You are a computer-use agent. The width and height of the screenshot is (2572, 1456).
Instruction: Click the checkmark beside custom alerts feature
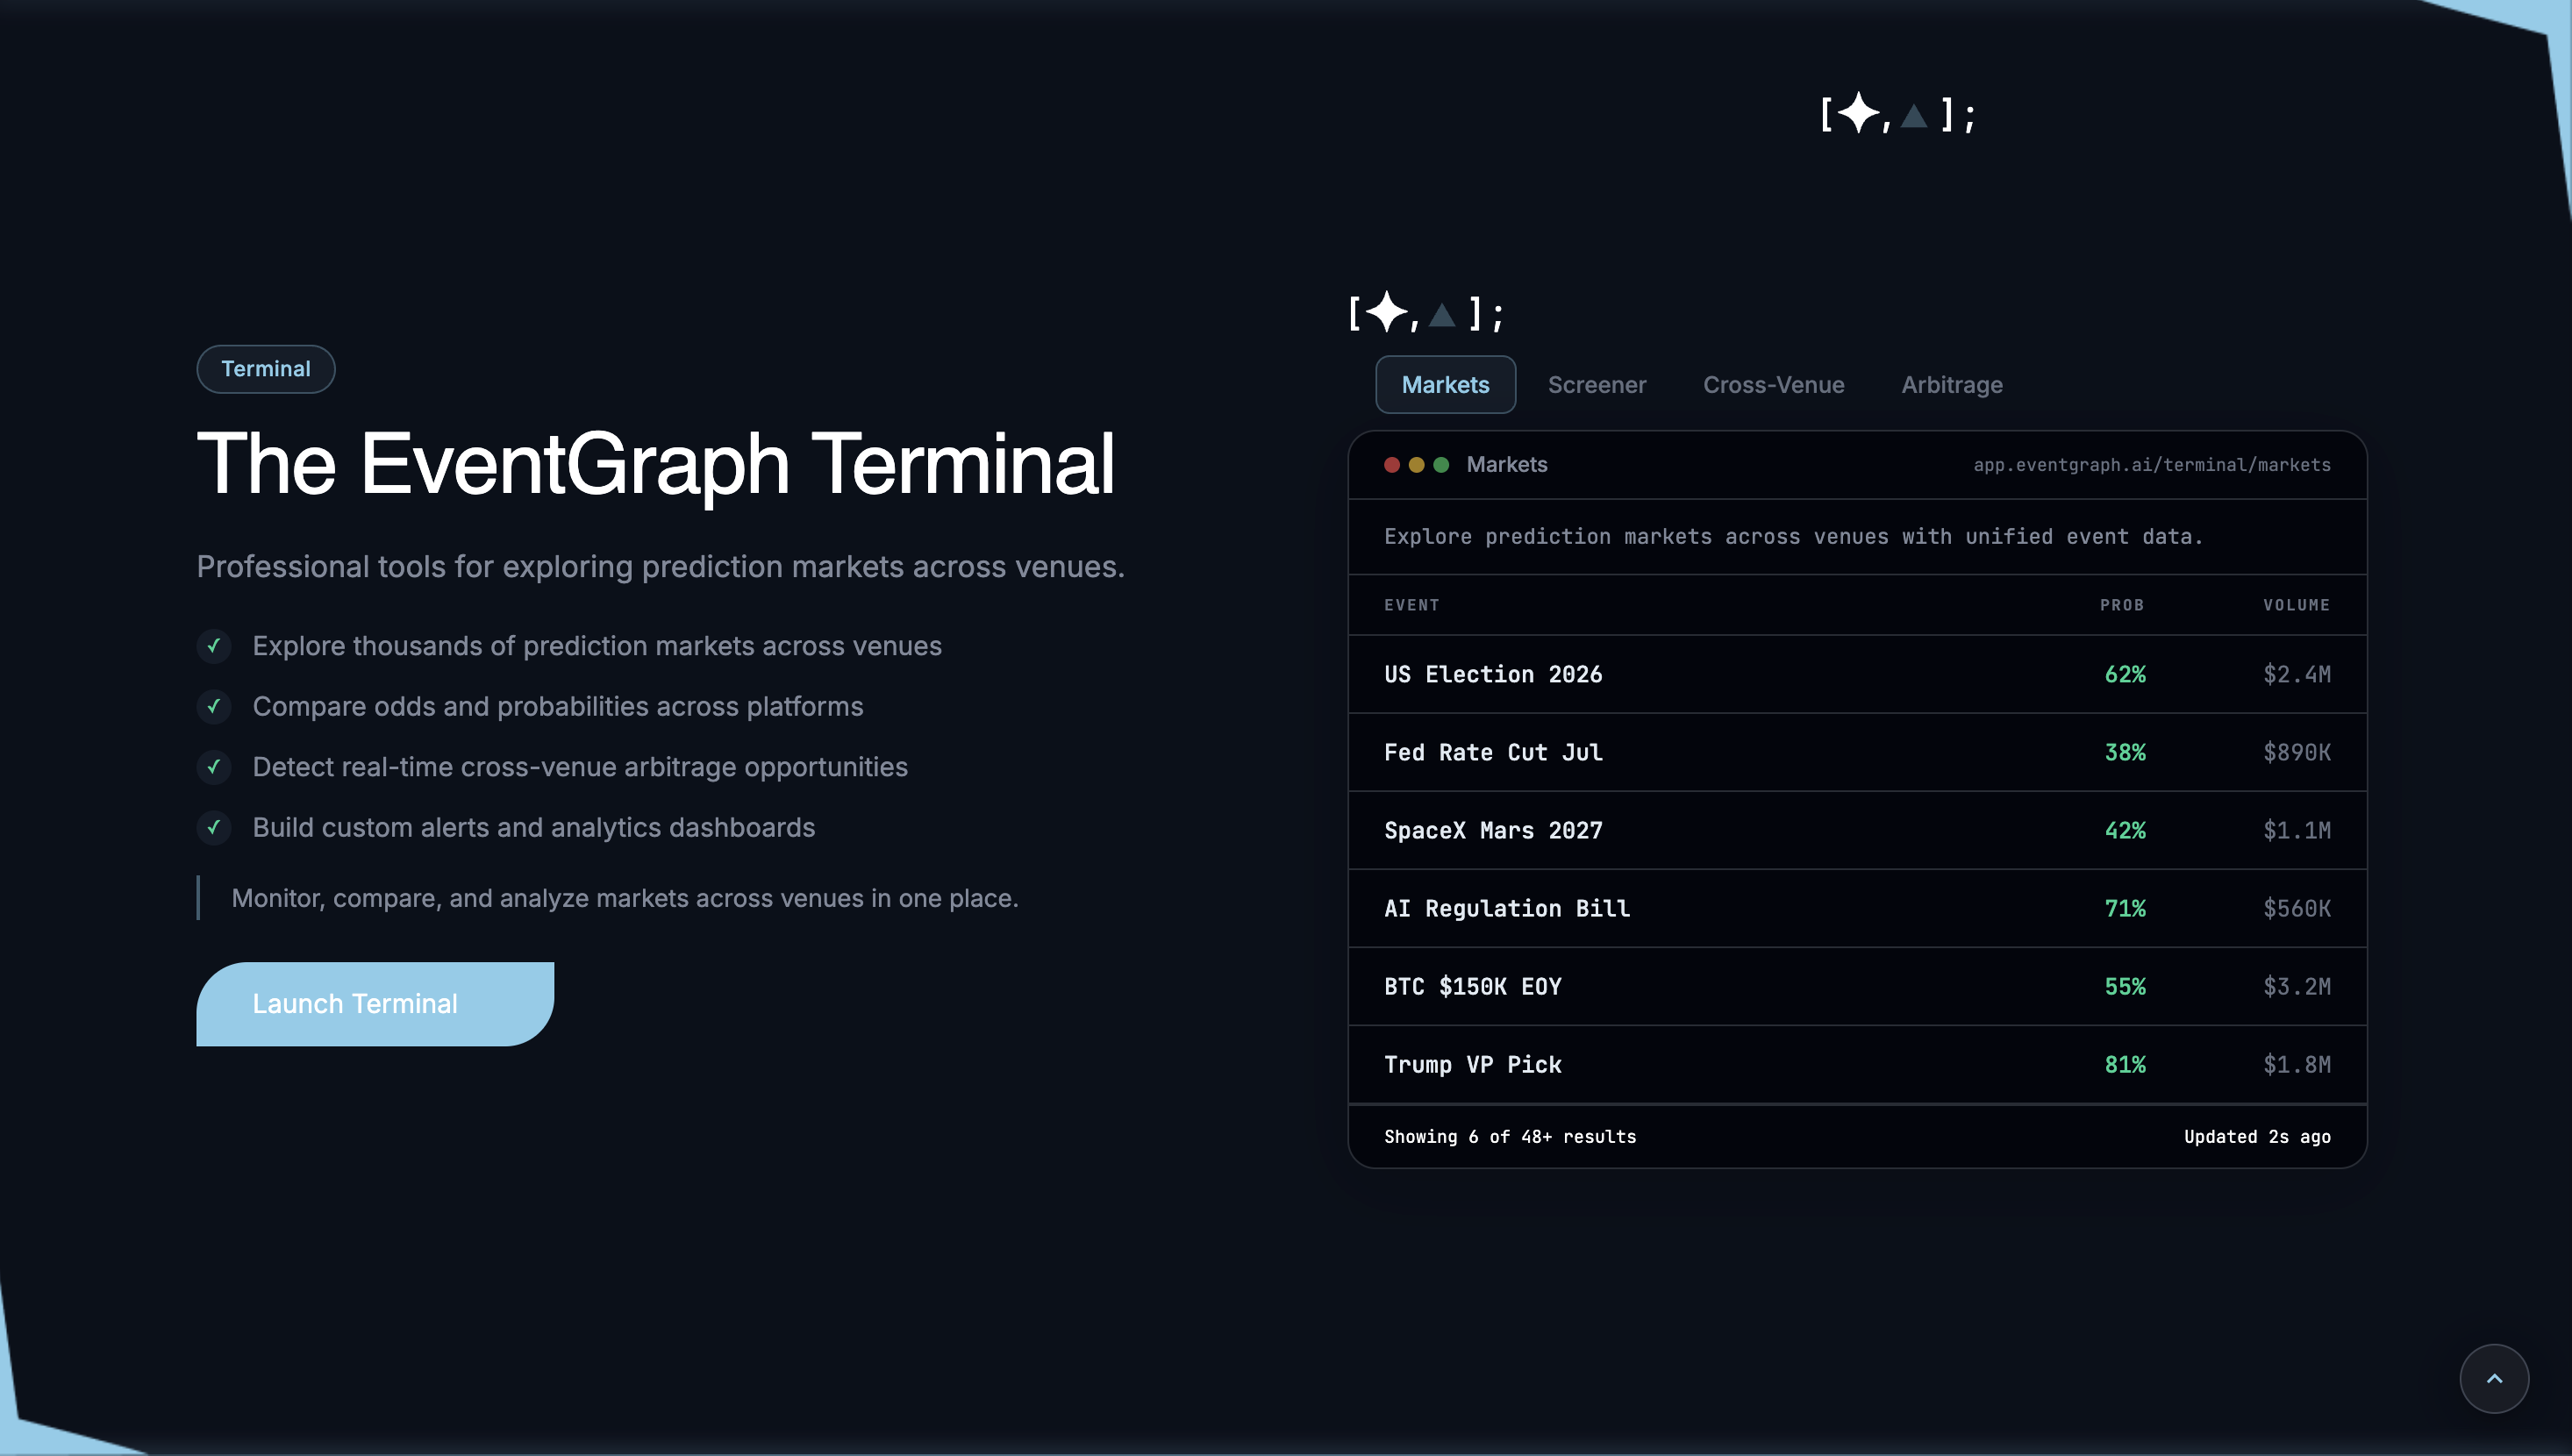tap(214, 828)
